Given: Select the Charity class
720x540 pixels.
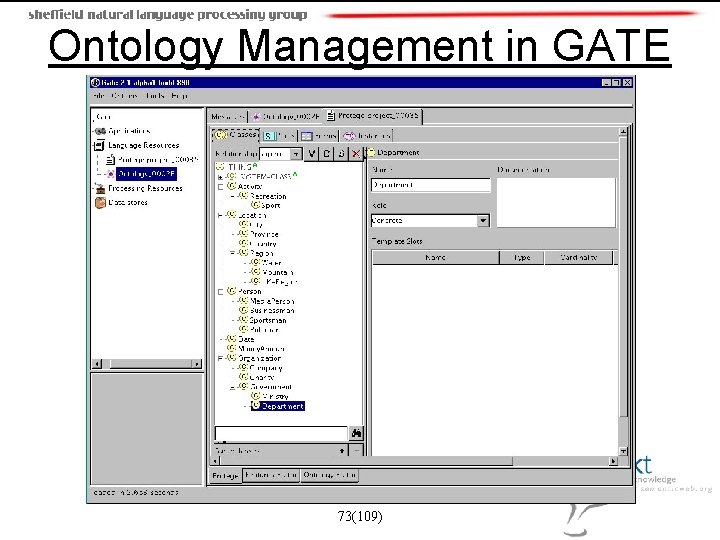Looking at the screenshot, I should pyautogui.click(x=262, y=377).
